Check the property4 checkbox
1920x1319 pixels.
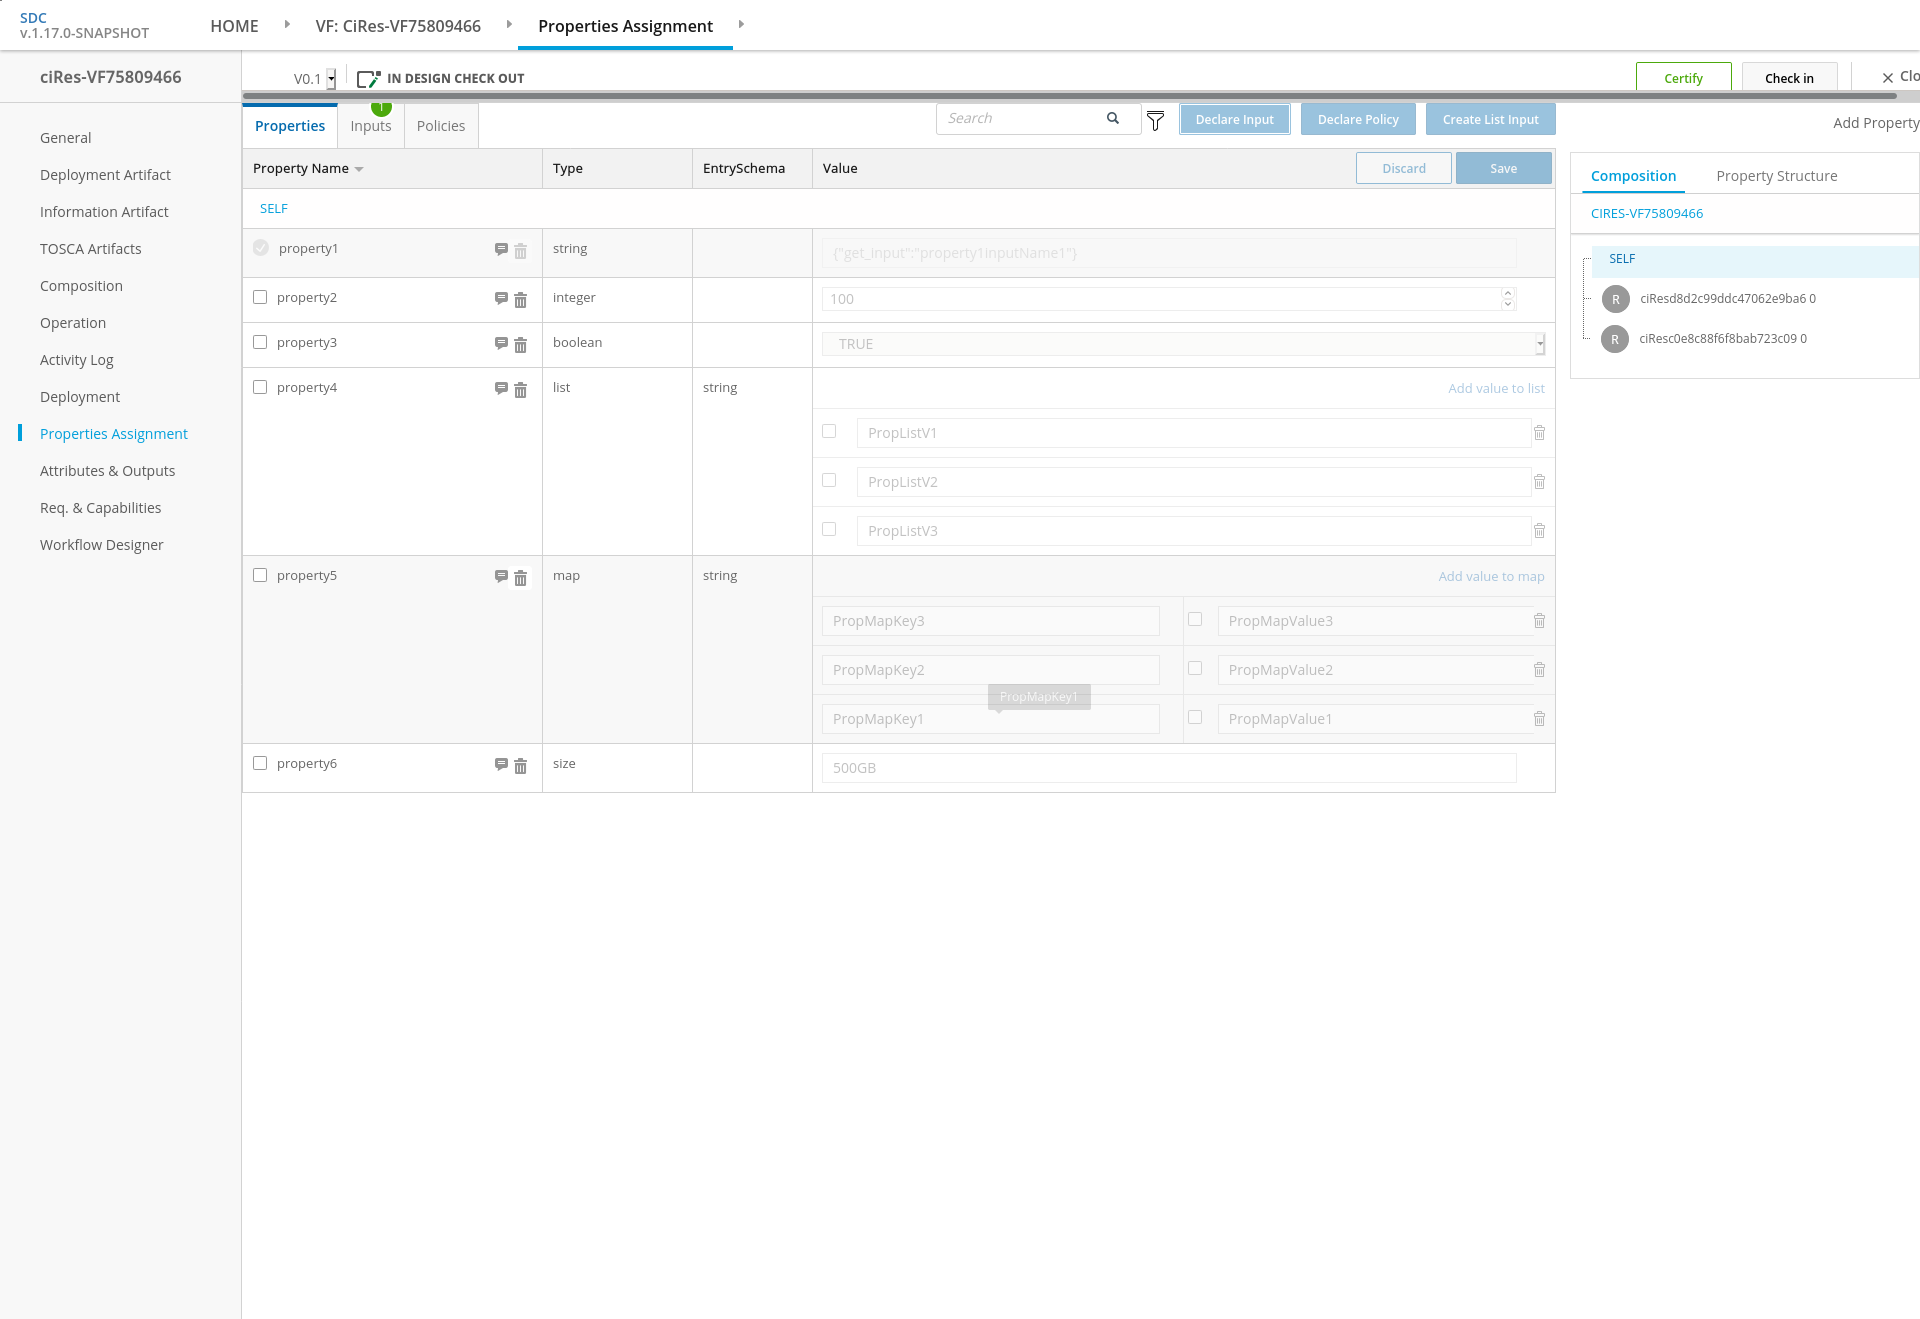260,387
